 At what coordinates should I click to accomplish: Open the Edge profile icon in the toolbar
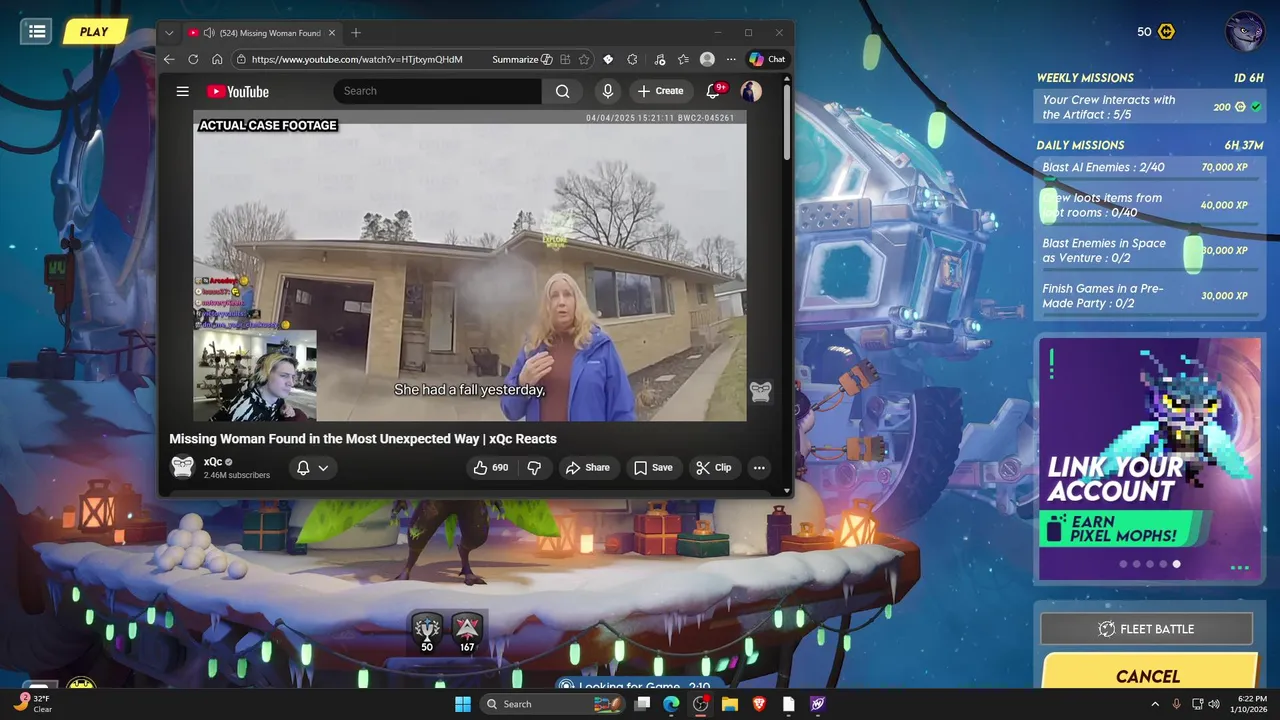[707, 59]
